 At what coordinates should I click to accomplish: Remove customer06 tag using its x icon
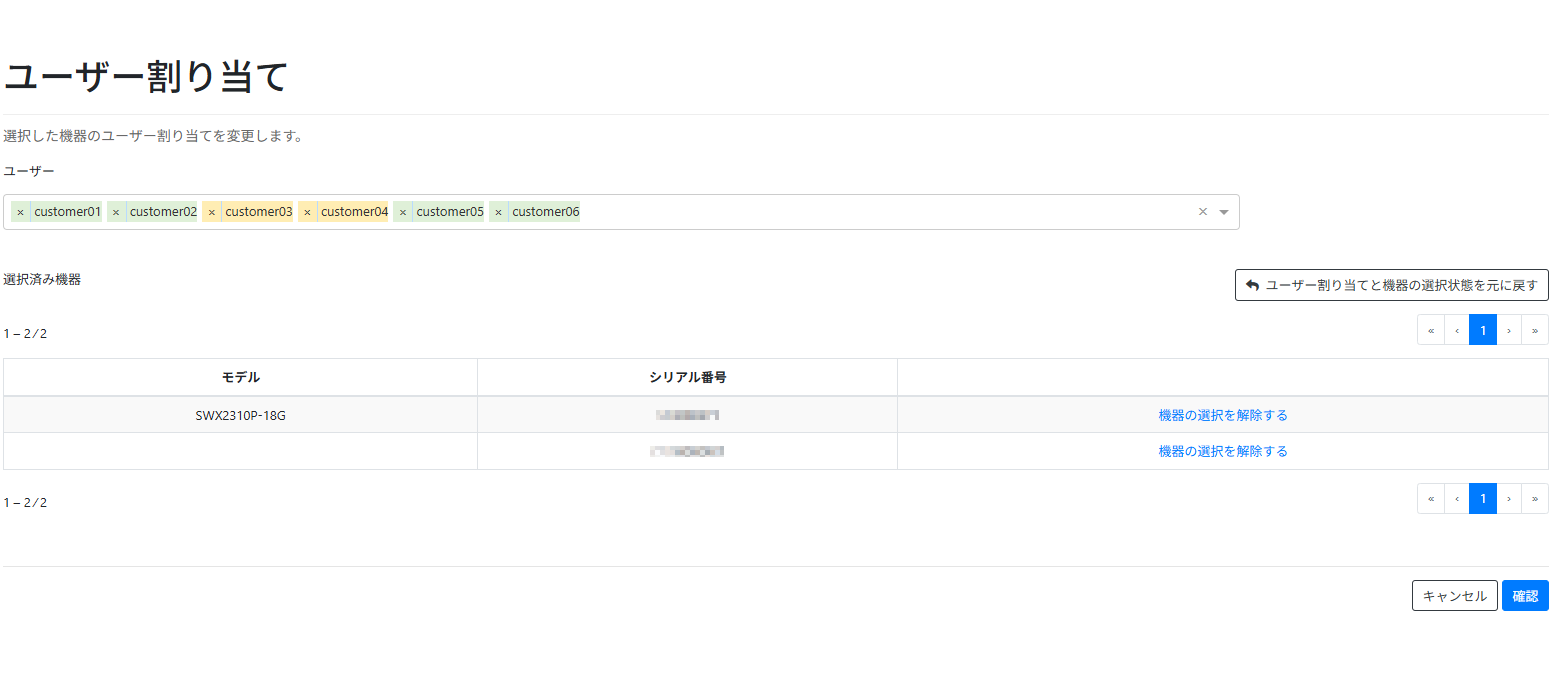tap(498, 212)
